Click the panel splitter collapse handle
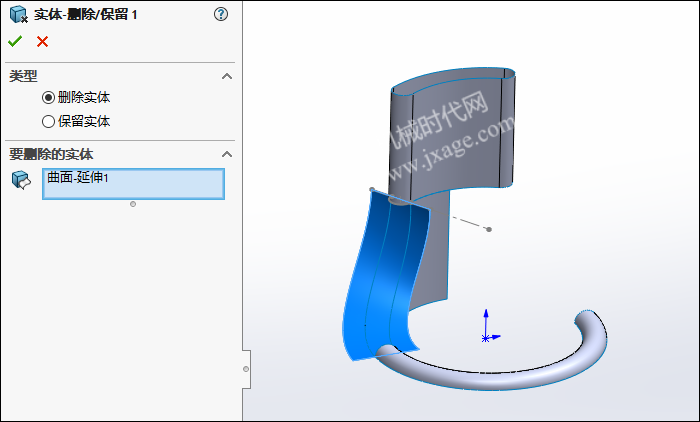 [x=246, y=369]
